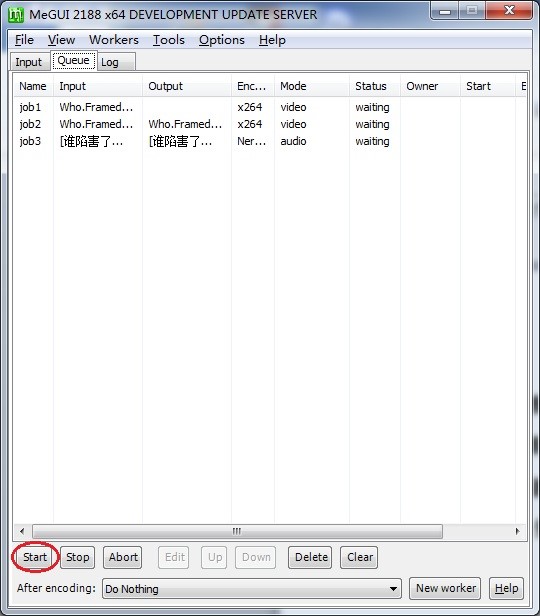Viewport: 540px width, 616px height.
Task: Click the left scroll arrow of the queue
Action: coord(22,531)
